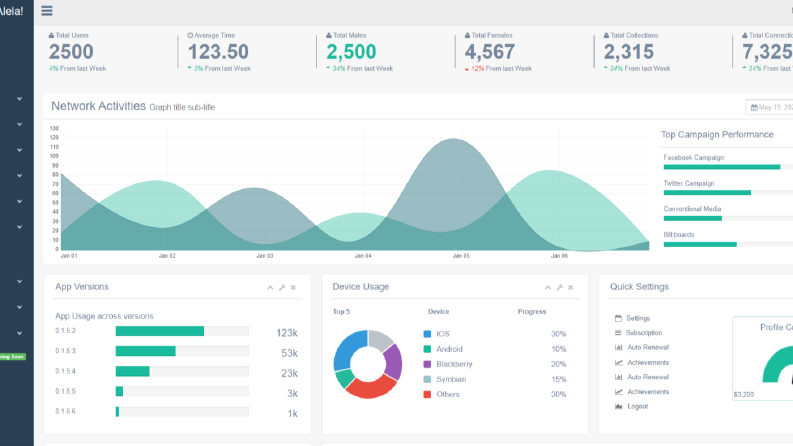Viewport: 793px width, 446px height.
Task: Close the Device Usage panel
Action: click(570, 287)
